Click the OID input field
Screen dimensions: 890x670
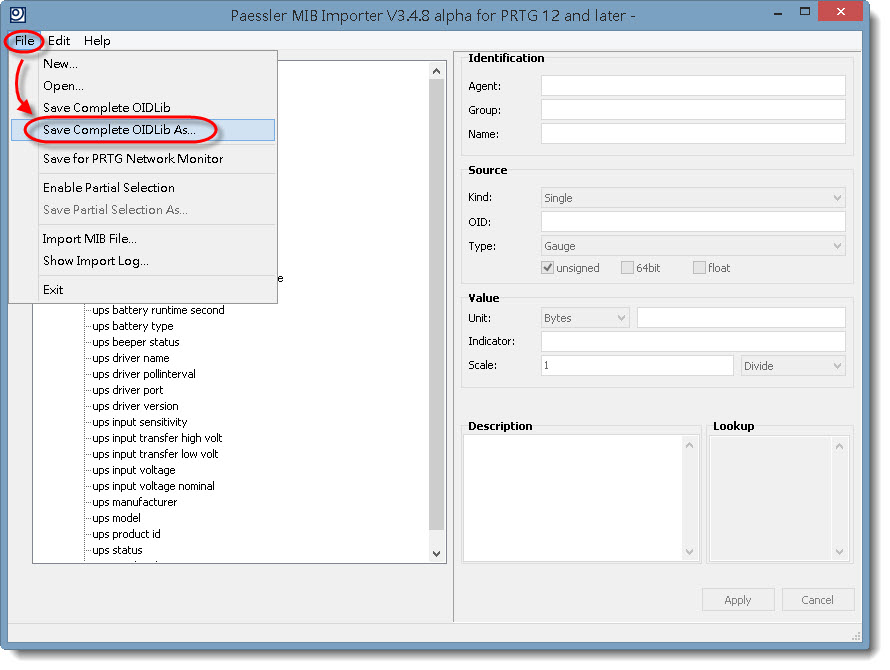[693, 221]
